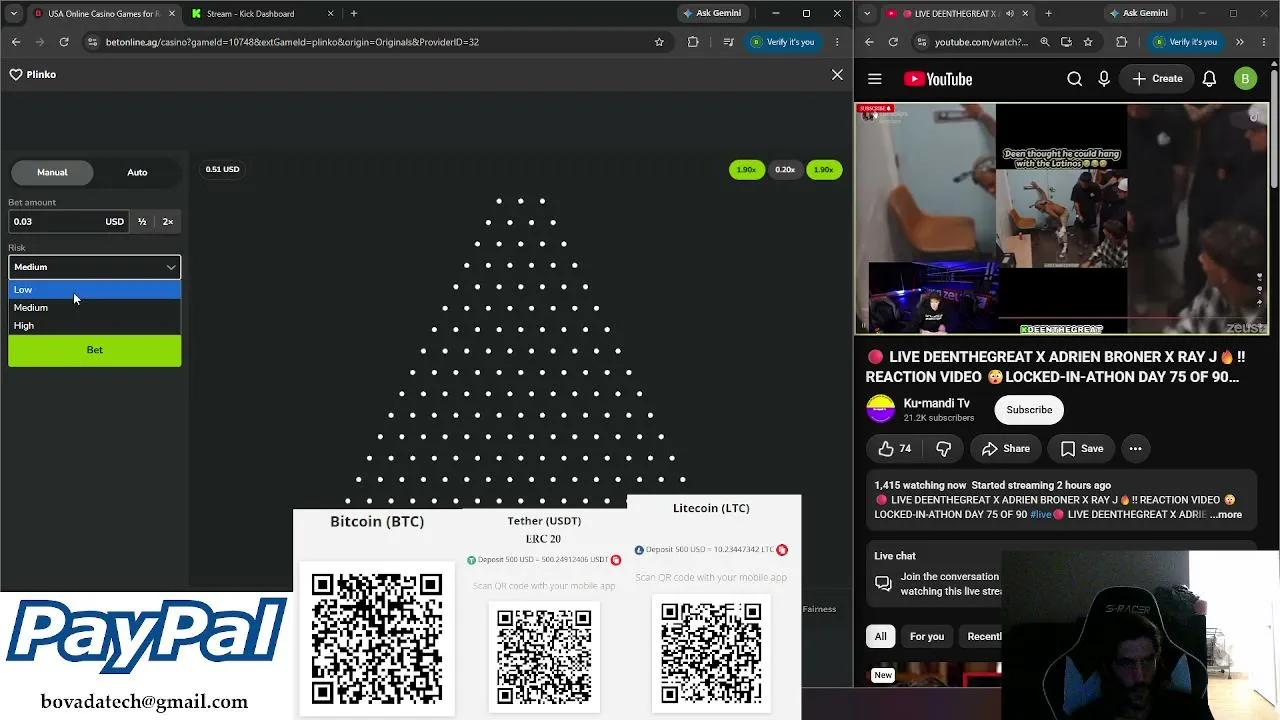Viewport: 1280px width, 720px height.
Task: Collapse the Risk dropdown showing Medium
Action: pyautogui.click(x=94, y=267)
